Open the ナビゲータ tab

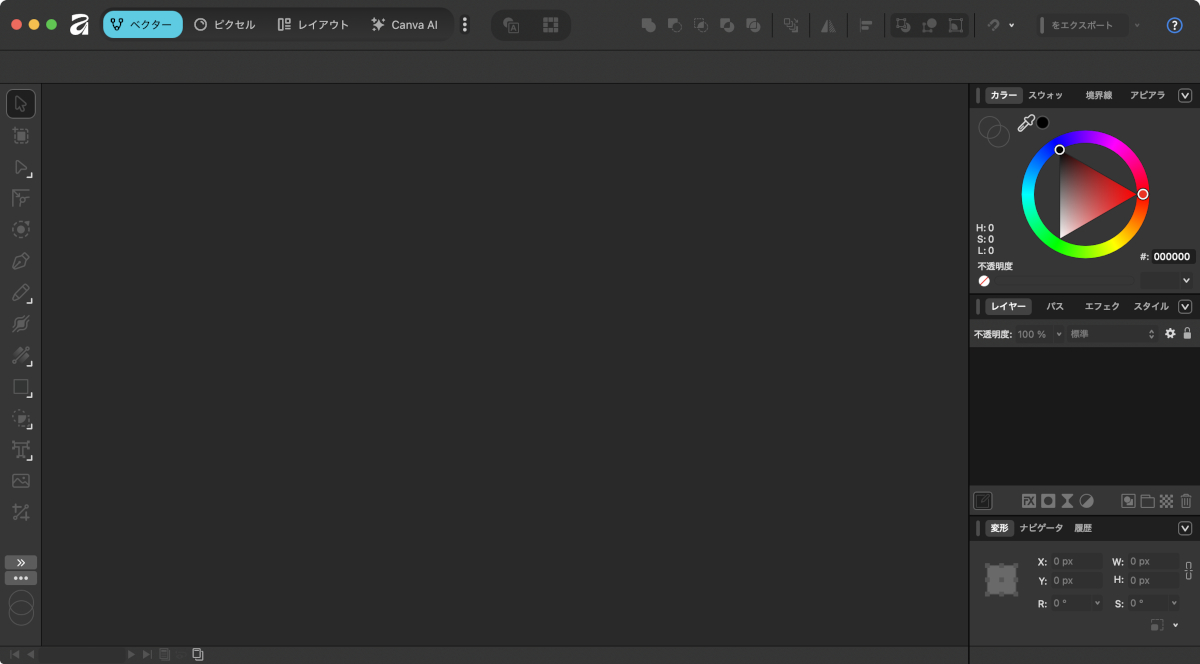[1041, 528]
